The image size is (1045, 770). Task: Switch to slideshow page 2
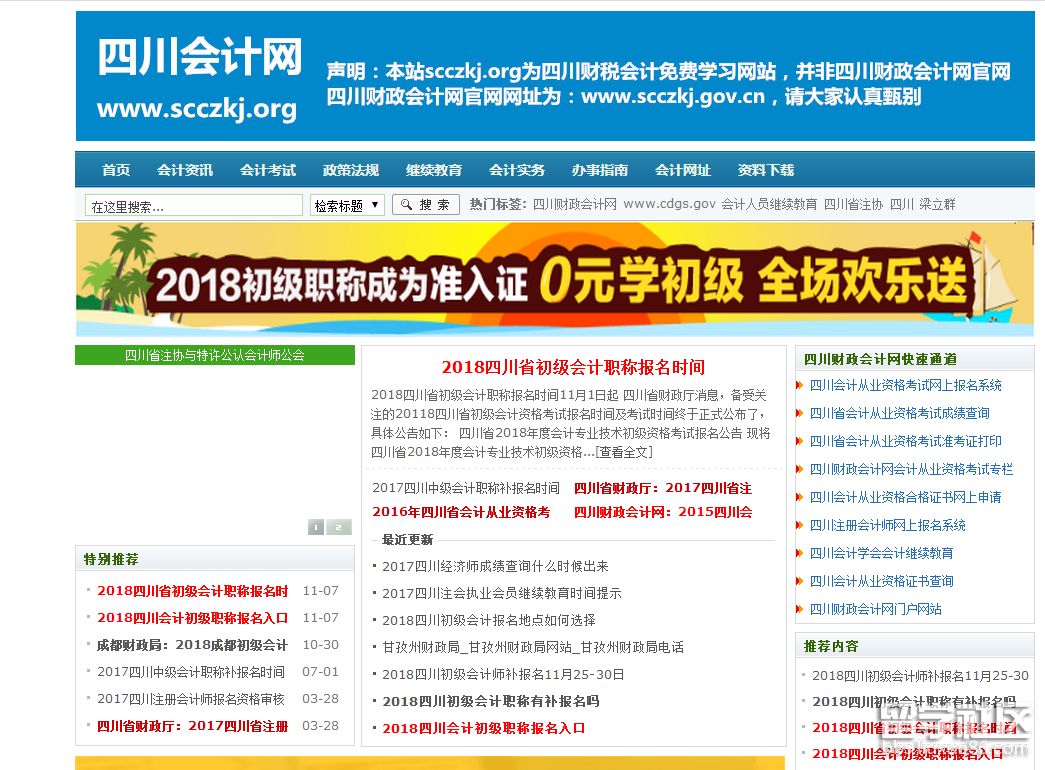(x=337, y=526)
